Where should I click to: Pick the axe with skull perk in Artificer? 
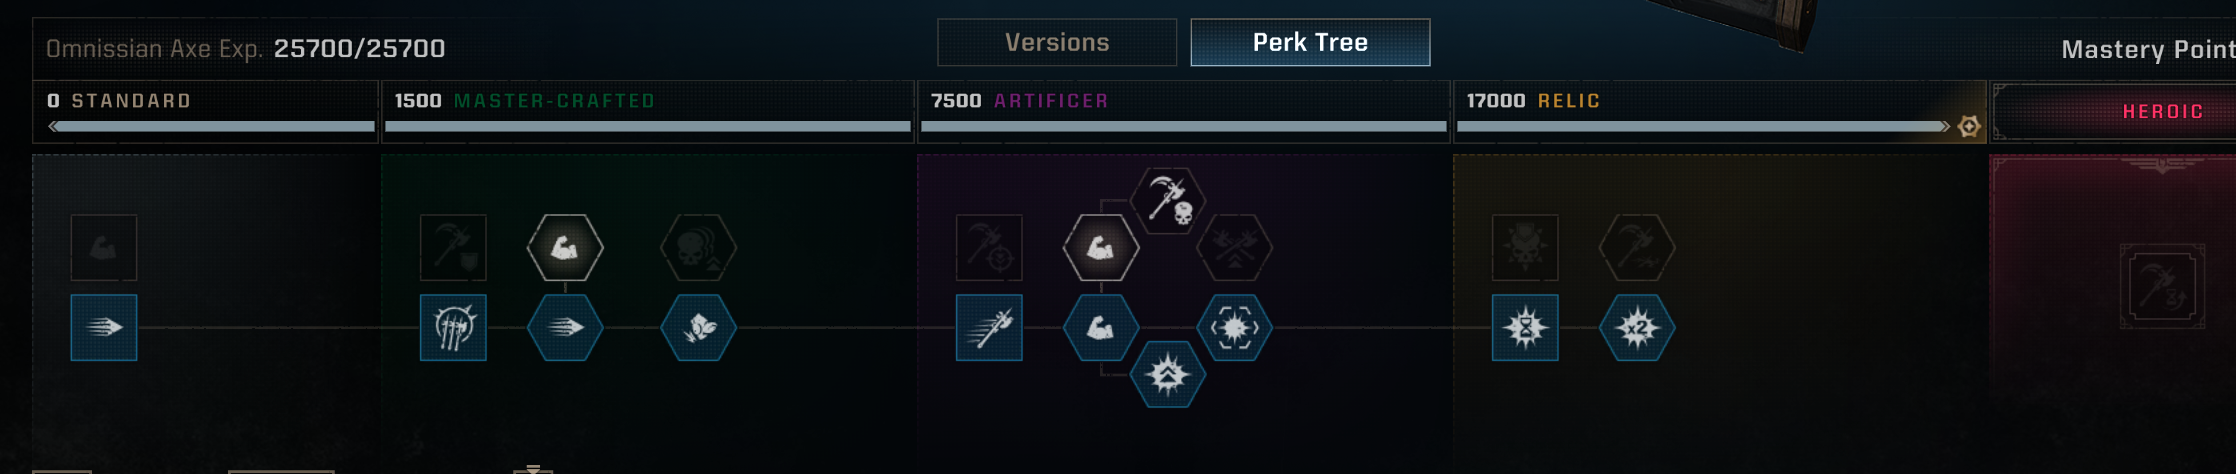point(1168,200)
